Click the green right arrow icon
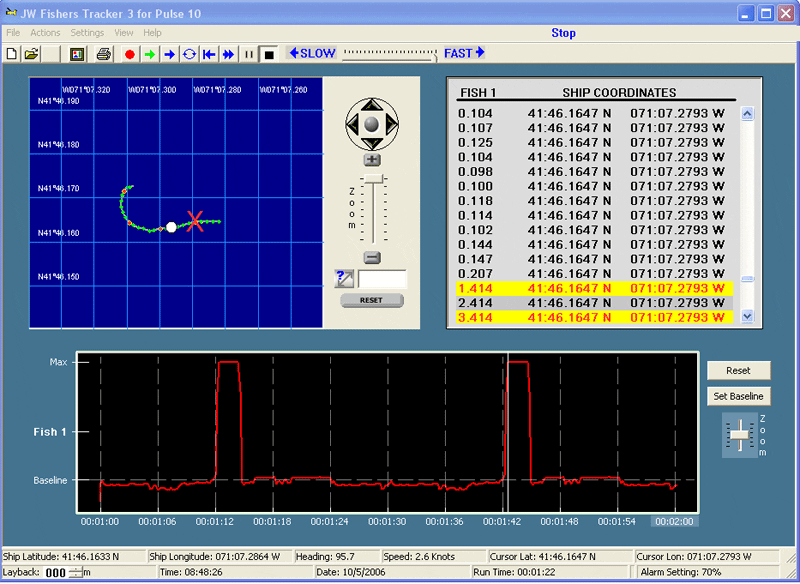The image size is (800, 584). tap(149, 54)
